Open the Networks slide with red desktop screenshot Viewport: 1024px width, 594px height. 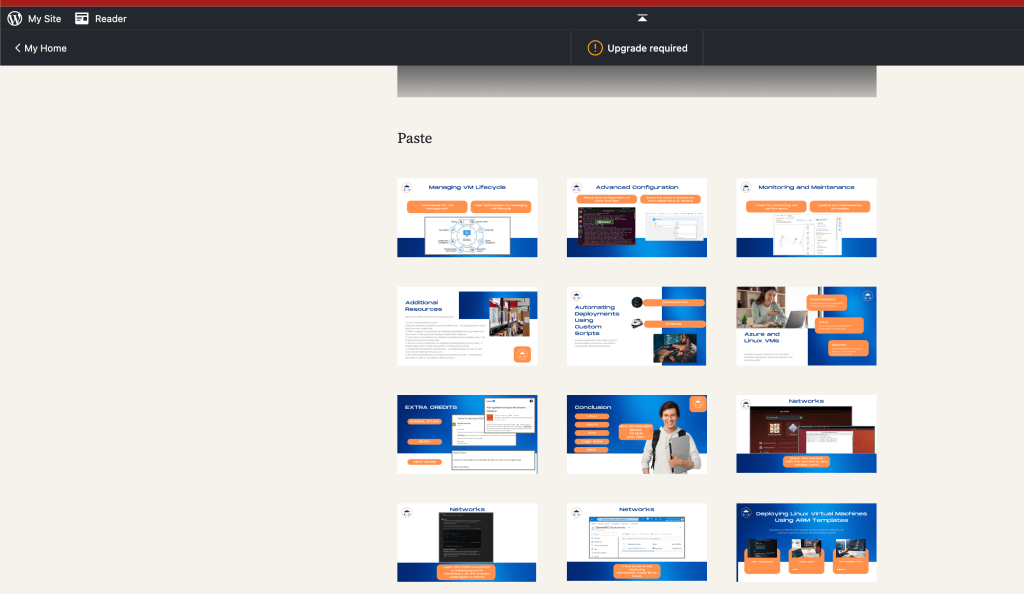(807, 434)
